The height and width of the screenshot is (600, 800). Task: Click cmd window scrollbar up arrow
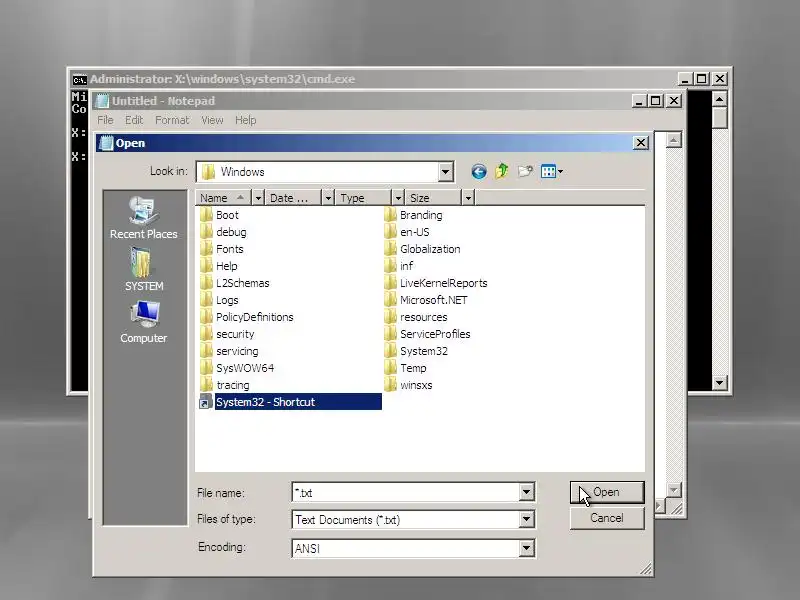pyautogui.click(x=719, y=98)
